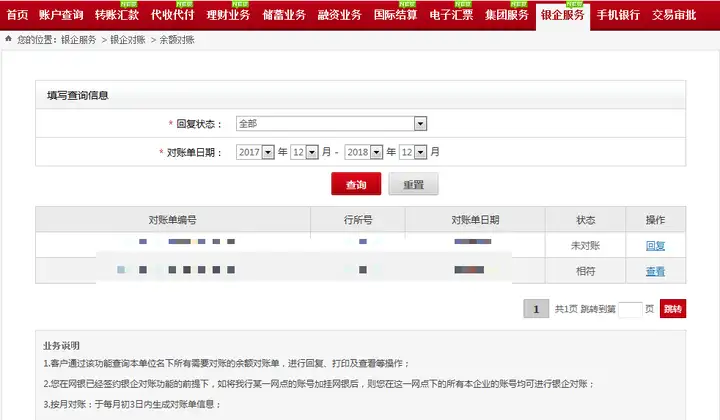720x420 pixels.
Task: Click 回复 link for 未对账 row
Action: (655, 246)
